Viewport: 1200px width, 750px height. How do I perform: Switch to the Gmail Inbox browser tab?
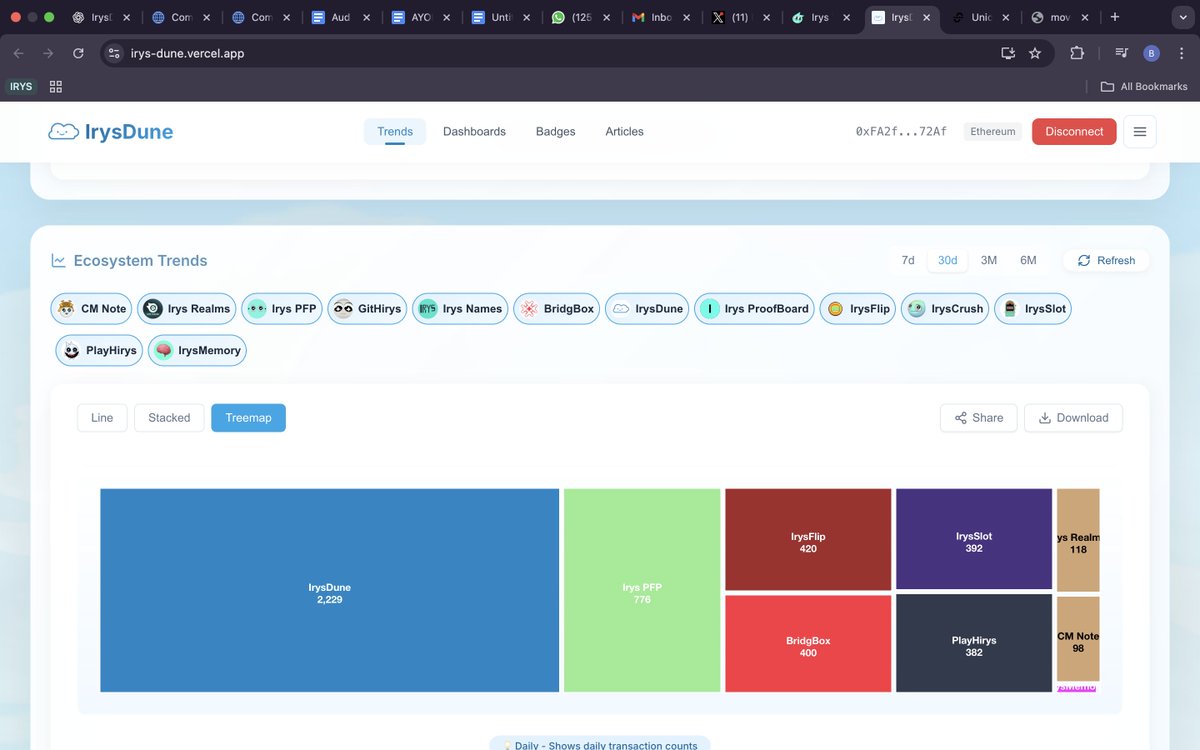click(x=661, y=17)
